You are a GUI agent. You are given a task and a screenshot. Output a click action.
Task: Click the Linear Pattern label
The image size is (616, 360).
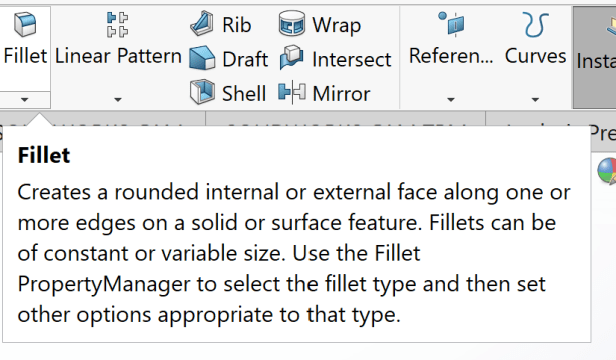click(x=118, y=56)
